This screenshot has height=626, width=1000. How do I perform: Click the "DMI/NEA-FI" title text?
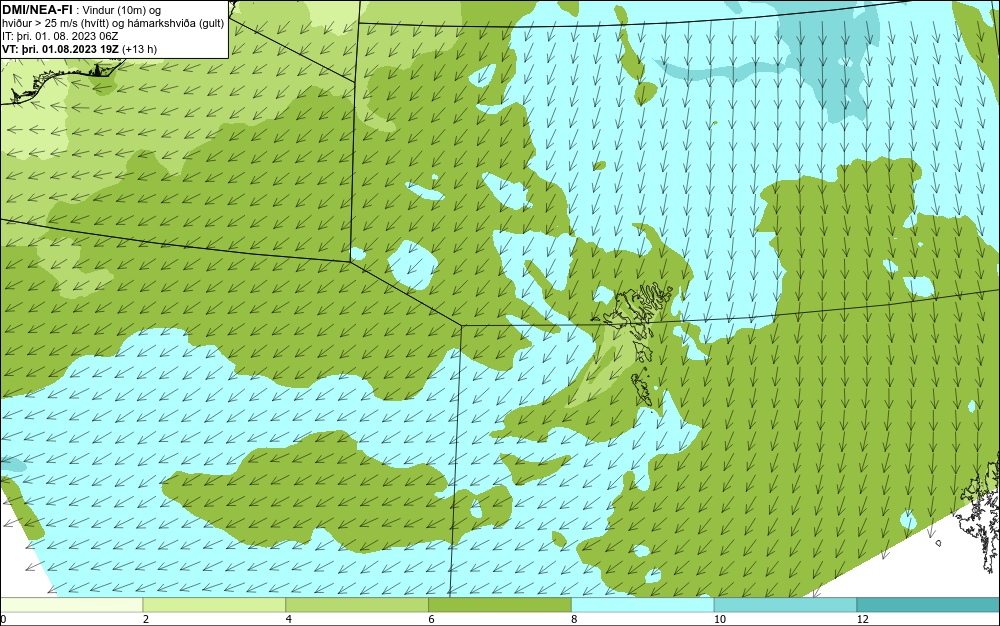click(x=37, y=10)
